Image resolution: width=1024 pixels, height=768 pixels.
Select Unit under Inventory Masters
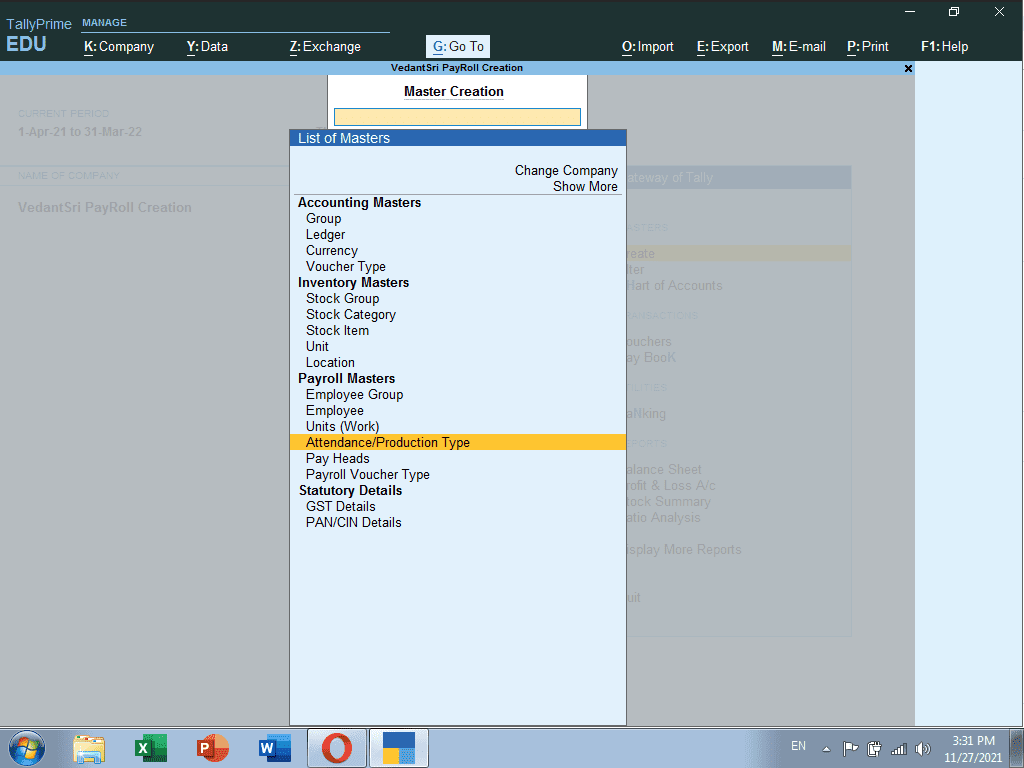click(317, 347)
